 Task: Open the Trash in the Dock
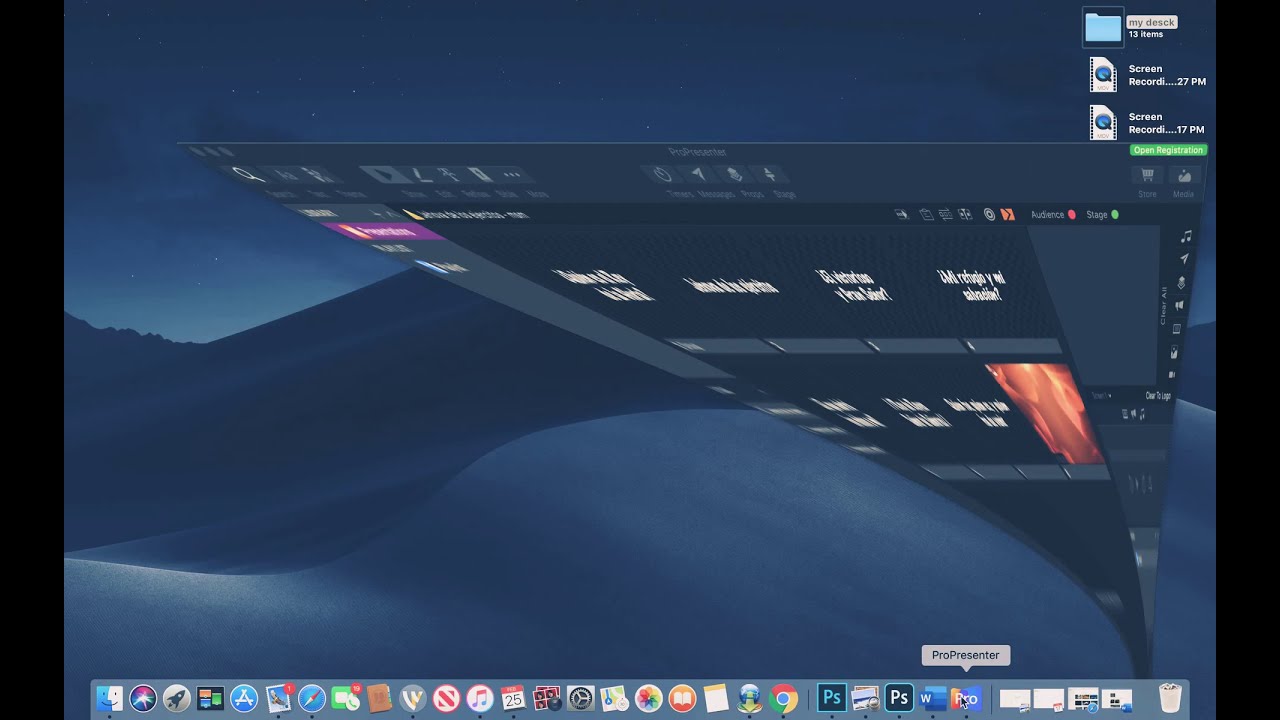pyautogui.click(x=1170, y=697)
